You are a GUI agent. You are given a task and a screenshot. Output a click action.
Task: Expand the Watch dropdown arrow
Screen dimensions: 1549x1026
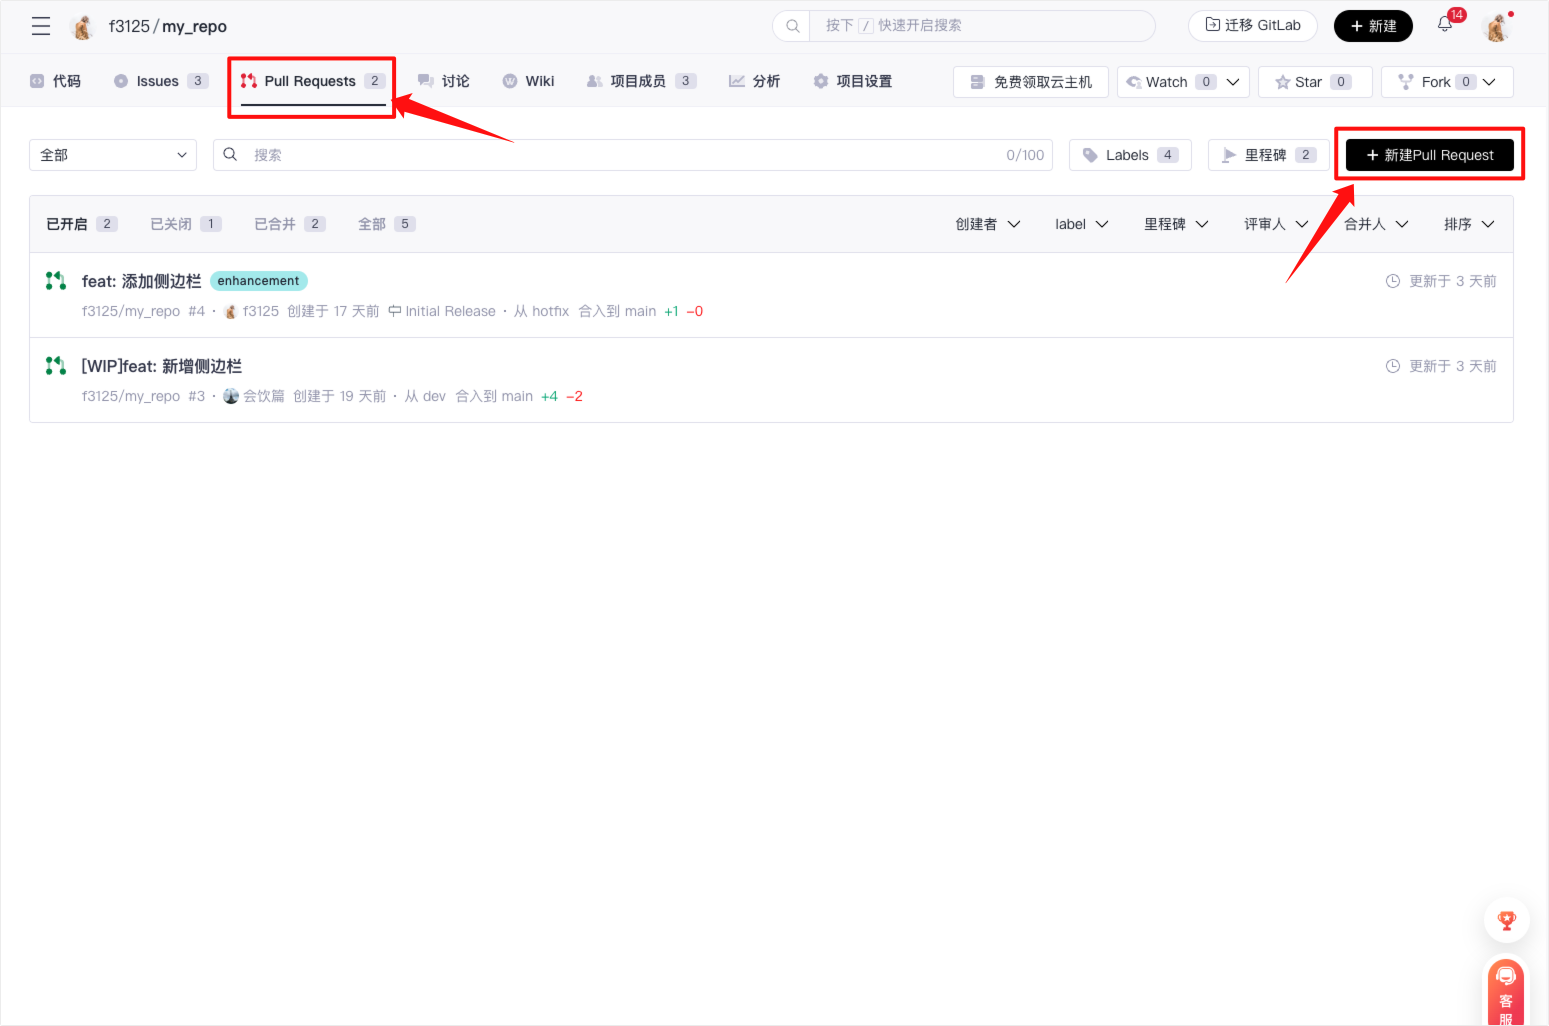point(1233,82)
